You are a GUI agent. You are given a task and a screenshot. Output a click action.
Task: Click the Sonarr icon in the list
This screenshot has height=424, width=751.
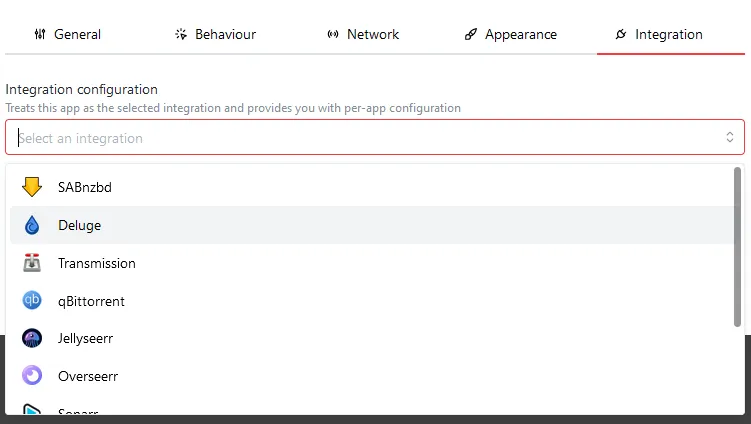(32, 409)
